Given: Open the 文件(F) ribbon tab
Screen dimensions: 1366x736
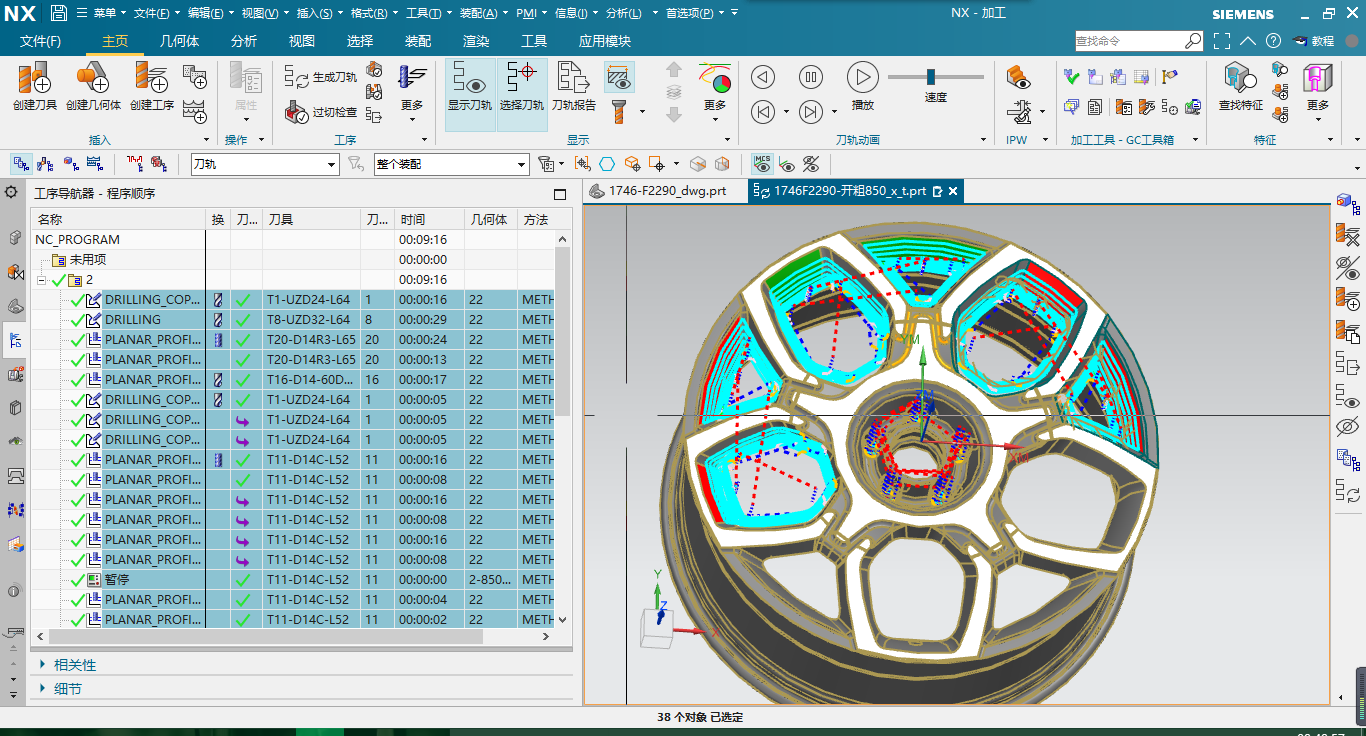Looking at the screenshot, I should point(40,41).
